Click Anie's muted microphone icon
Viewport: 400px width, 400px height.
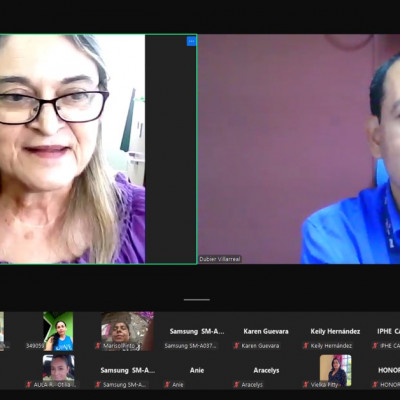tap(167, 385)
